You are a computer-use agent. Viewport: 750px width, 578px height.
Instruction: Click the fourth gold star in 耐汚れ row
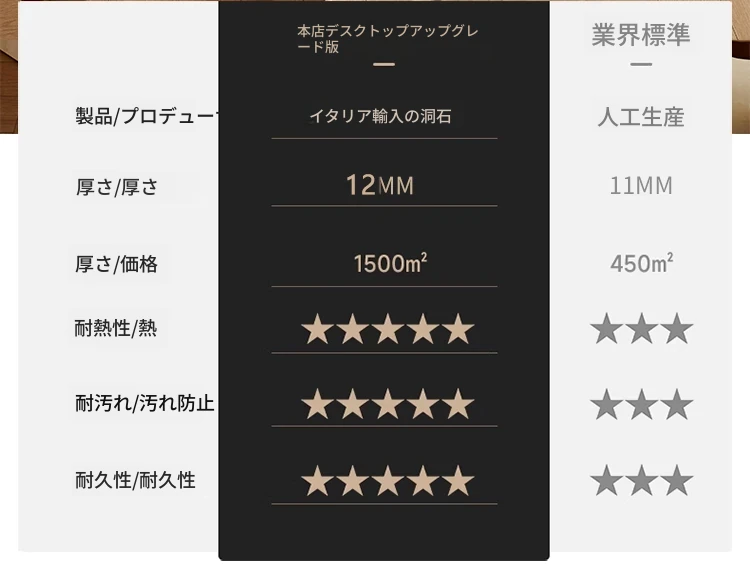[423, 404]
